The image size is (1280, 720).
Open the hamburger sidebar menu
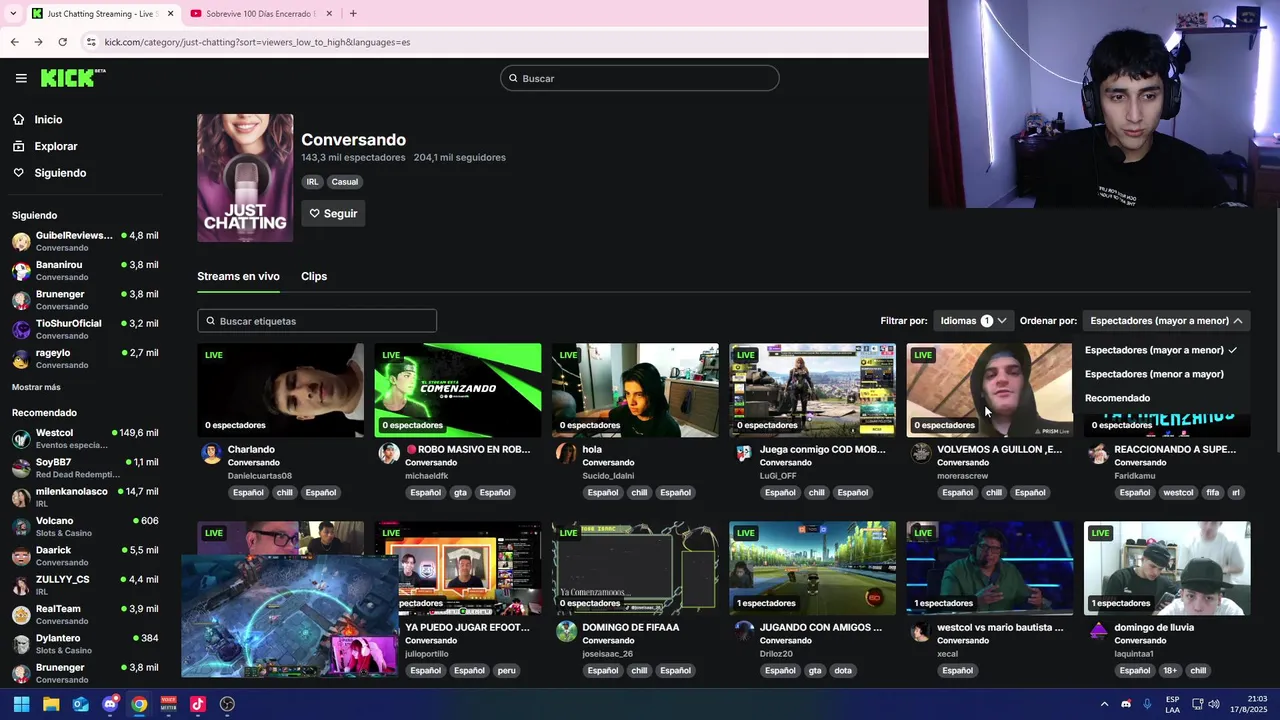pyautogui.click(x=21, y=78)
